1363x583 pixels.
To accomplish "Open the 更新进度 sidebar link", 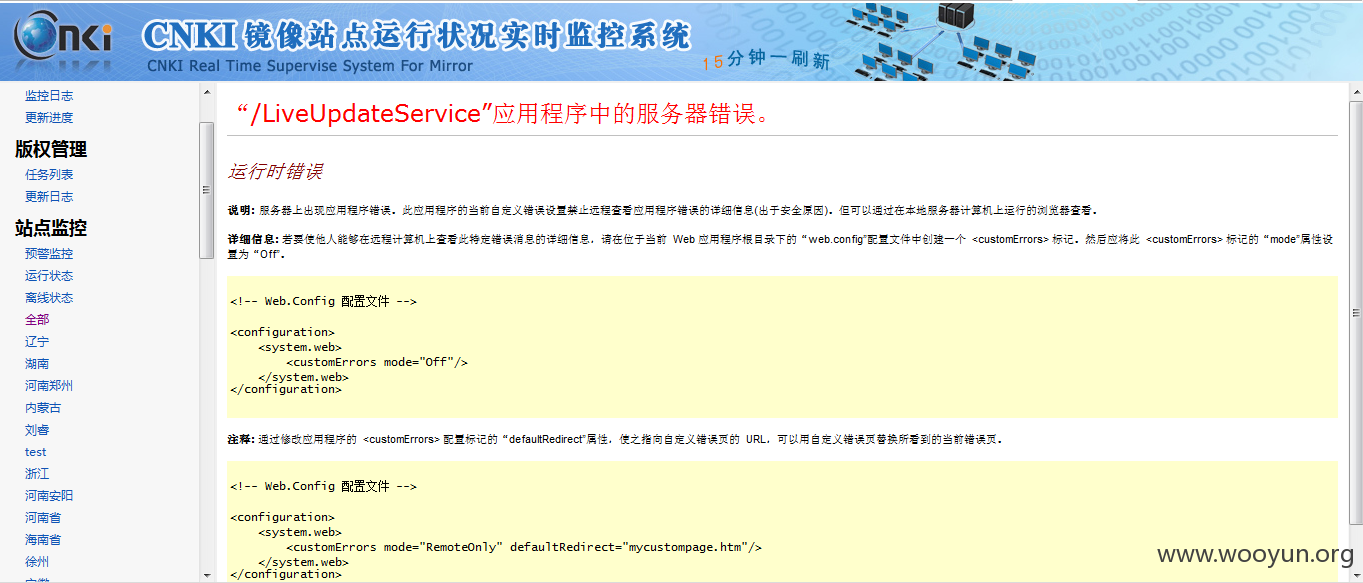I will (49, 118).
